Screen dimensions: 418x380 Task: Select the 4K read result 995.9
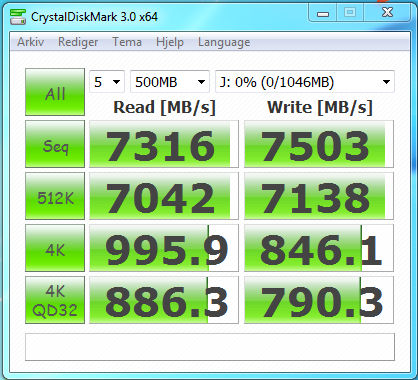coord(164,248)
